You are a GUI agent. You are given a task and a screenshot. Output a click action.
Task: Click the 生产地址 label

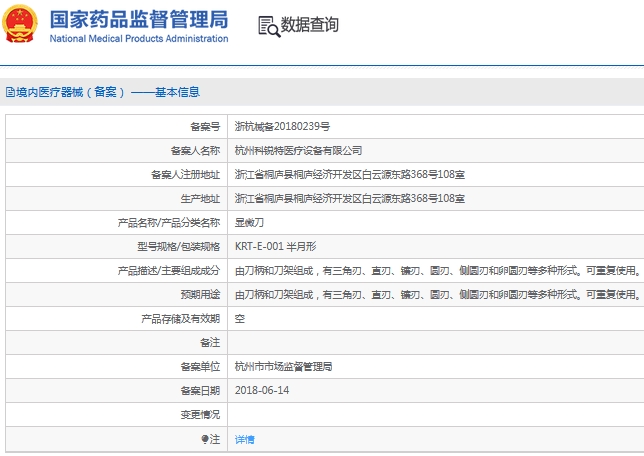click(x=200, y=198)
